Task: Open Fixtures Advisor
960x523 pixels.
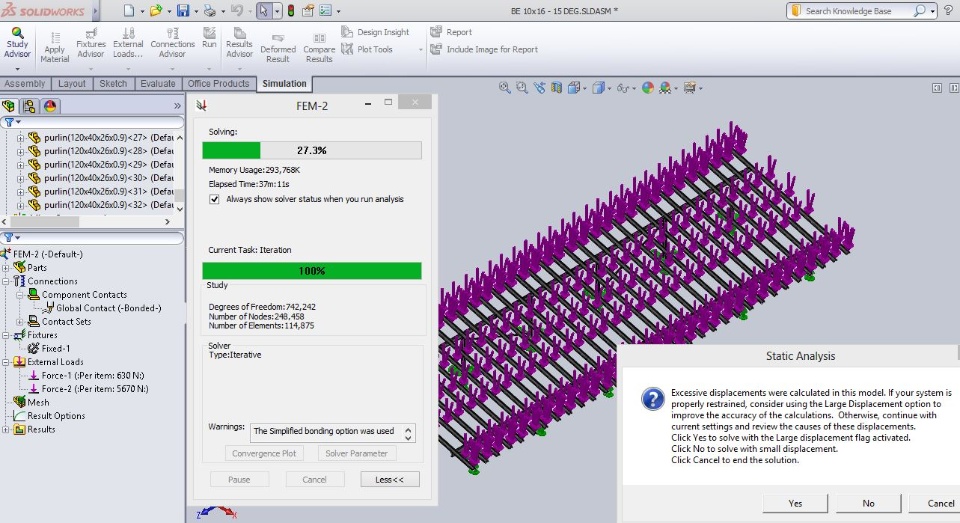Action: coord(91,43)
